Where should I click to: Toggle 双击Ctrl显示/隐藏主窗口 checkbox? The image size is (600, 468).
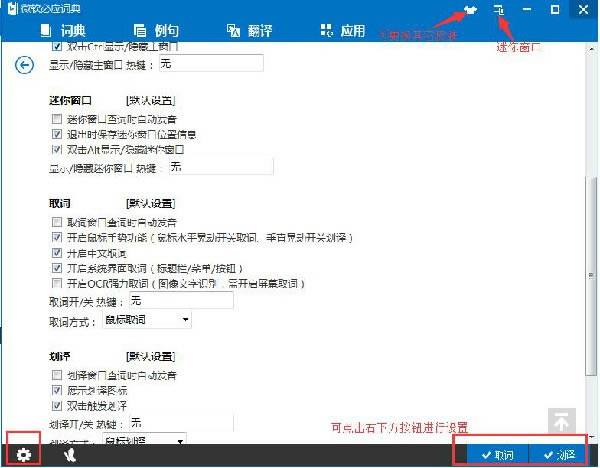point(57,46)
